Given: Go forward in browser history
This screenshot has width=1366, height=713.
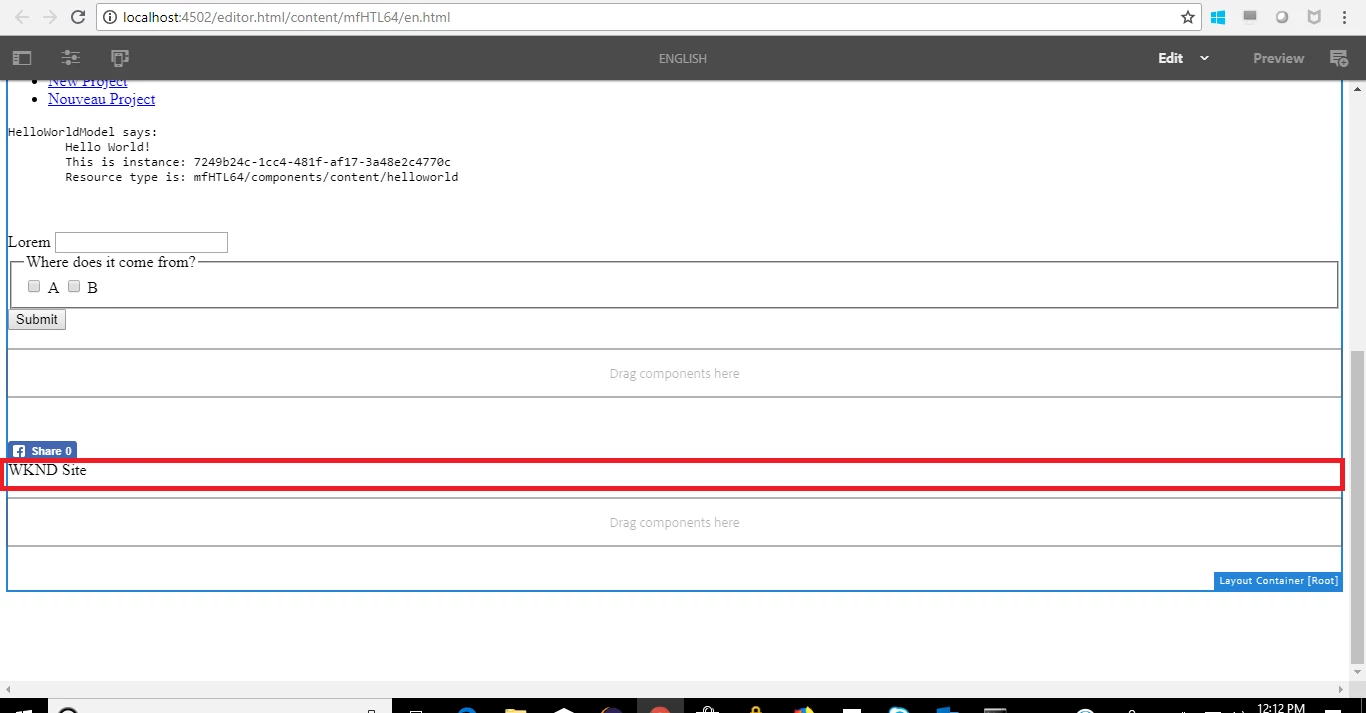Looking at the screenshot, I should coord(49,17).
